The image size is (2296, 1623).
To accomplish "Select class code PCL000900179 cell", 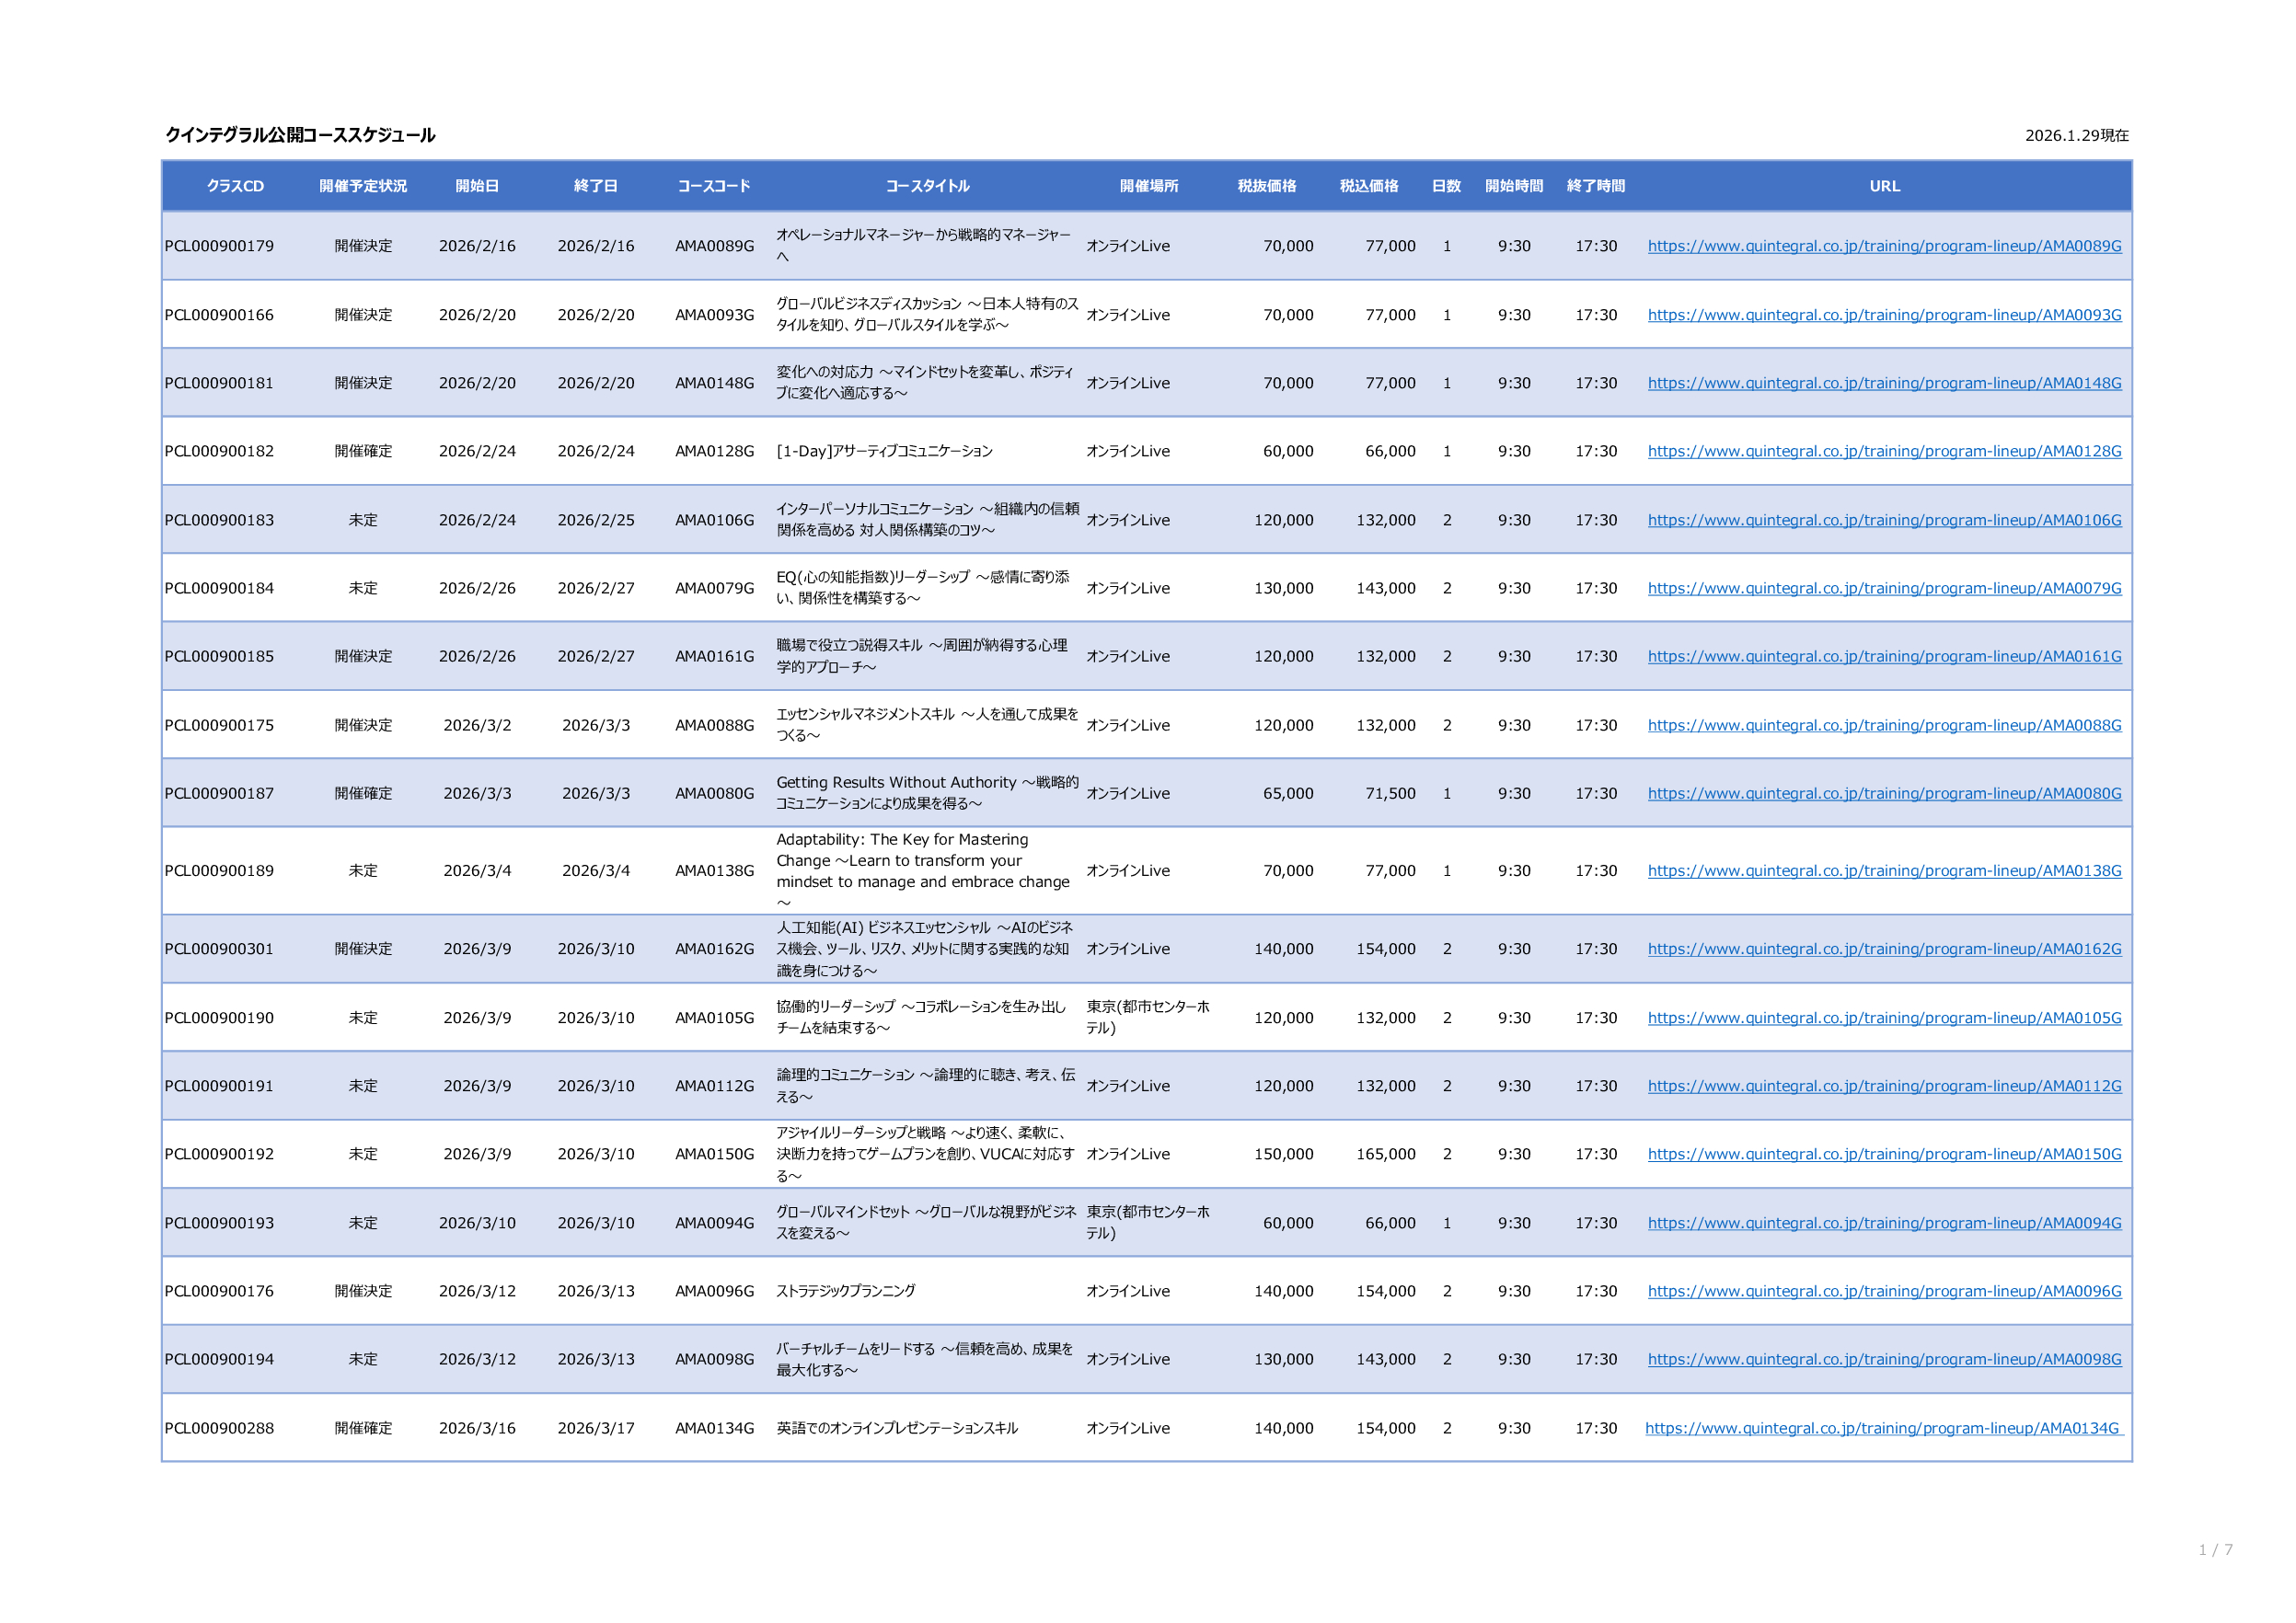I will click(x=219, y=246).
